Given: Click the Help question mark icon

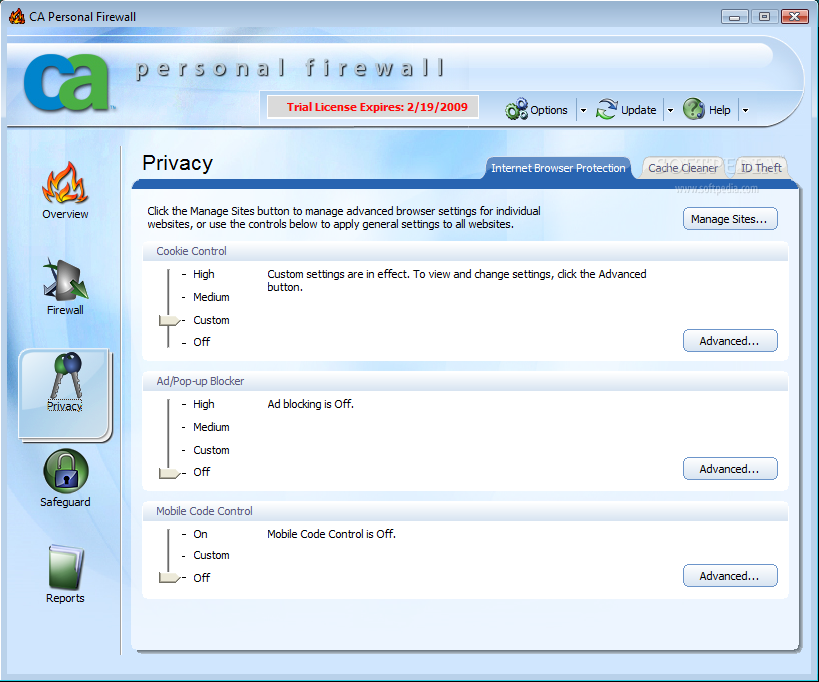Looking at the screenshot, I should (694, 109).
